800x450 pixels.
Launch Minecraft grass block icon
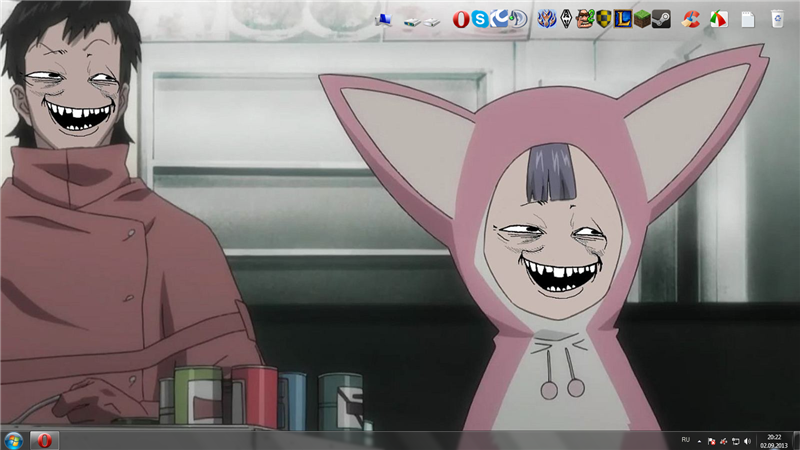tap(642, 19)
